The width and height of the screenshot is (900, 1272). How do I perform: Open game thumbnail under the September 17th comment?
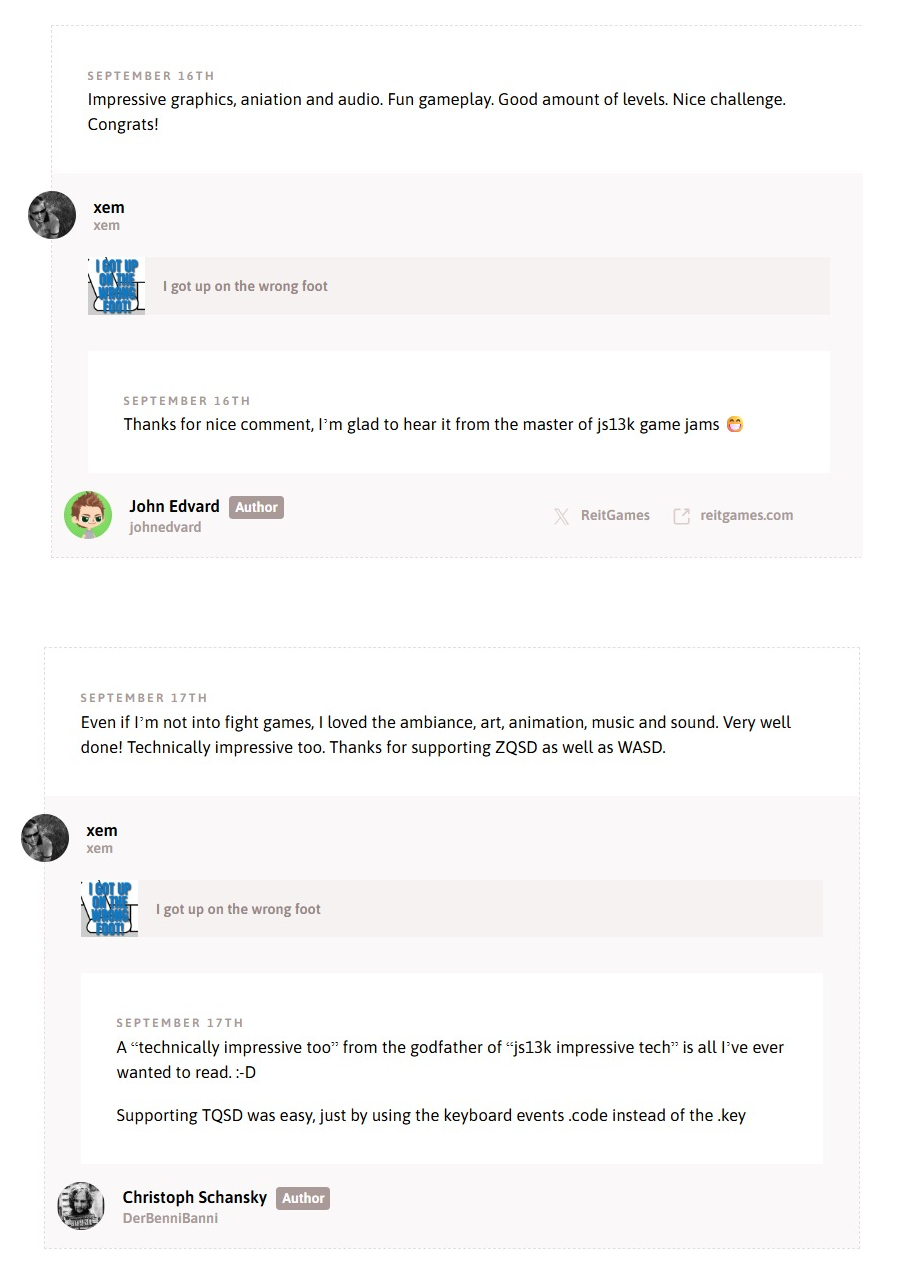tap(110, 909)
